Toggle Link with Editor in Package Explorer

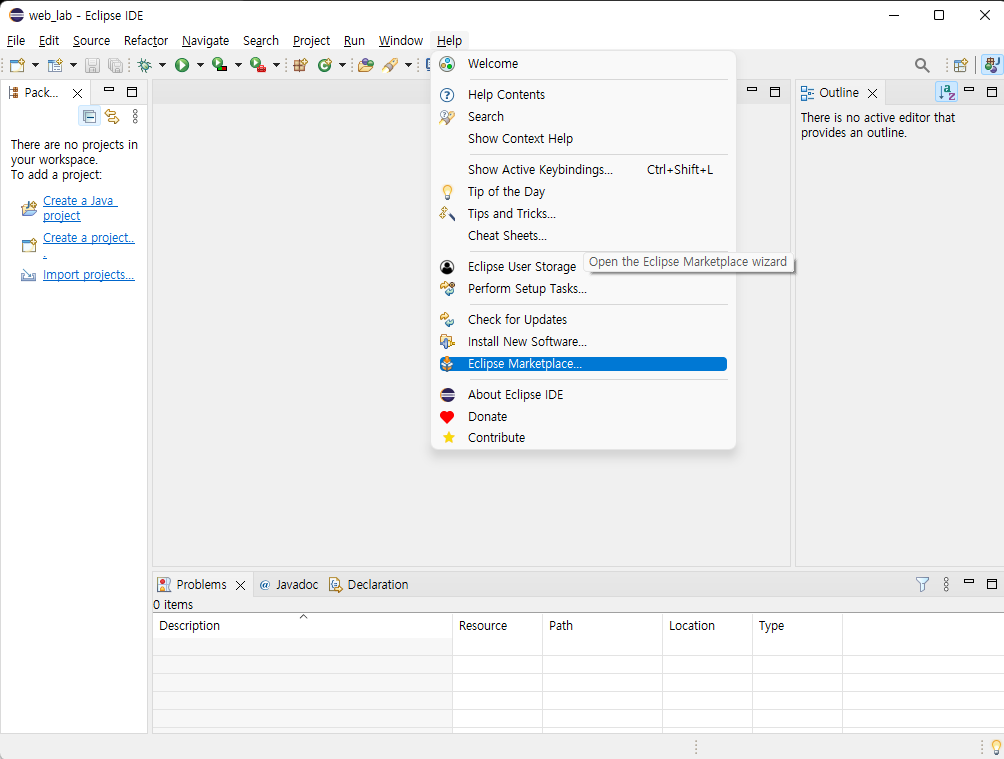point(112,117)
